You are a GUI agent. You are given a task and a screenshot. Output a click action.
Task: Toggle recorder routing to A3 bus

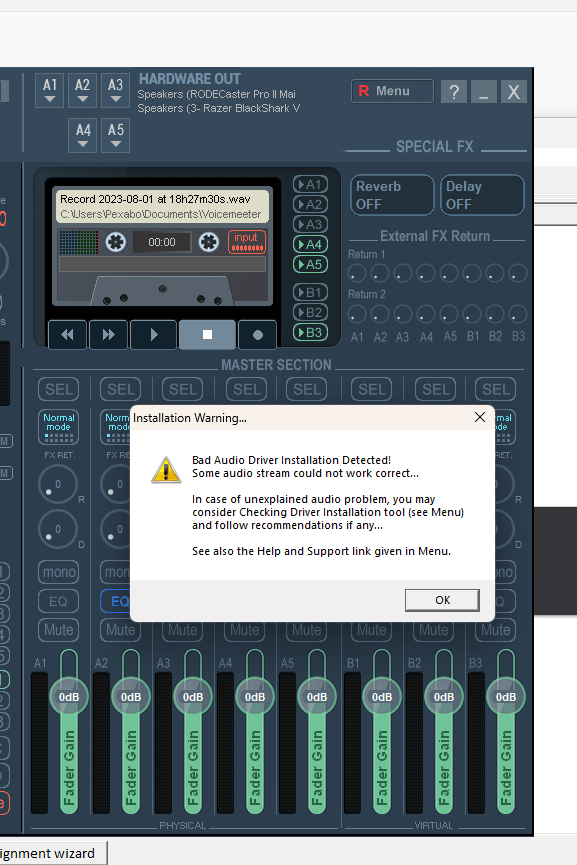(311, 225)
